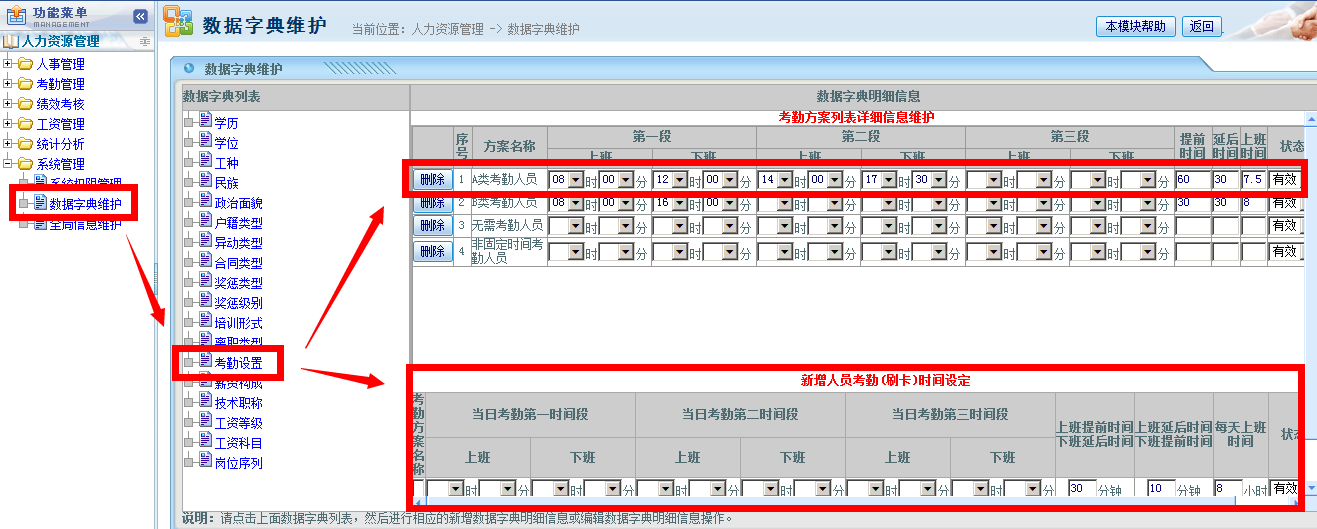Viewport: 1317px width, 529px height.
Task: Expand the 绩效考核 tree node
Action: click(x=8, y=104)
